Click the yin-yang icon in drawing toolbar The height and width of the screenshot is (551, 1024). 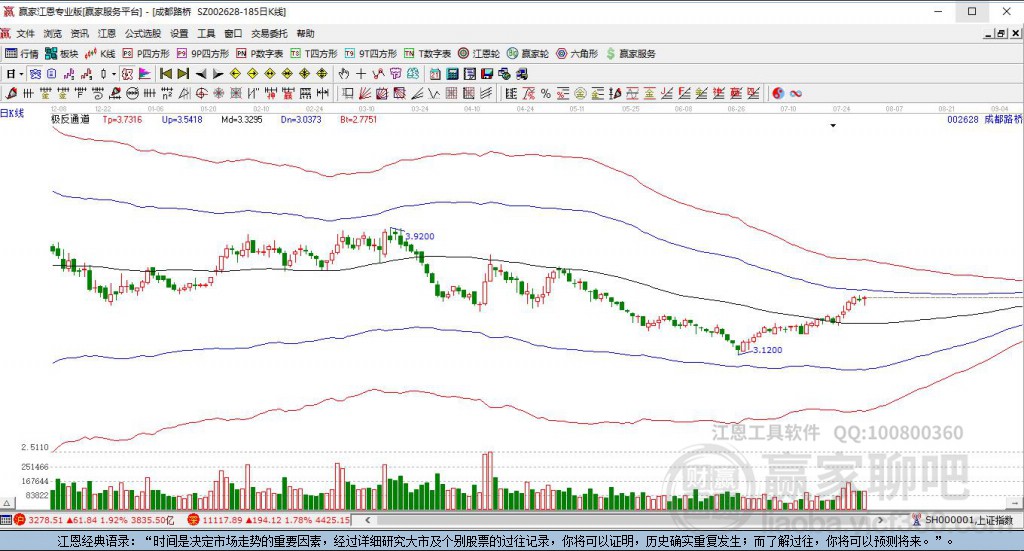point(777,93)
